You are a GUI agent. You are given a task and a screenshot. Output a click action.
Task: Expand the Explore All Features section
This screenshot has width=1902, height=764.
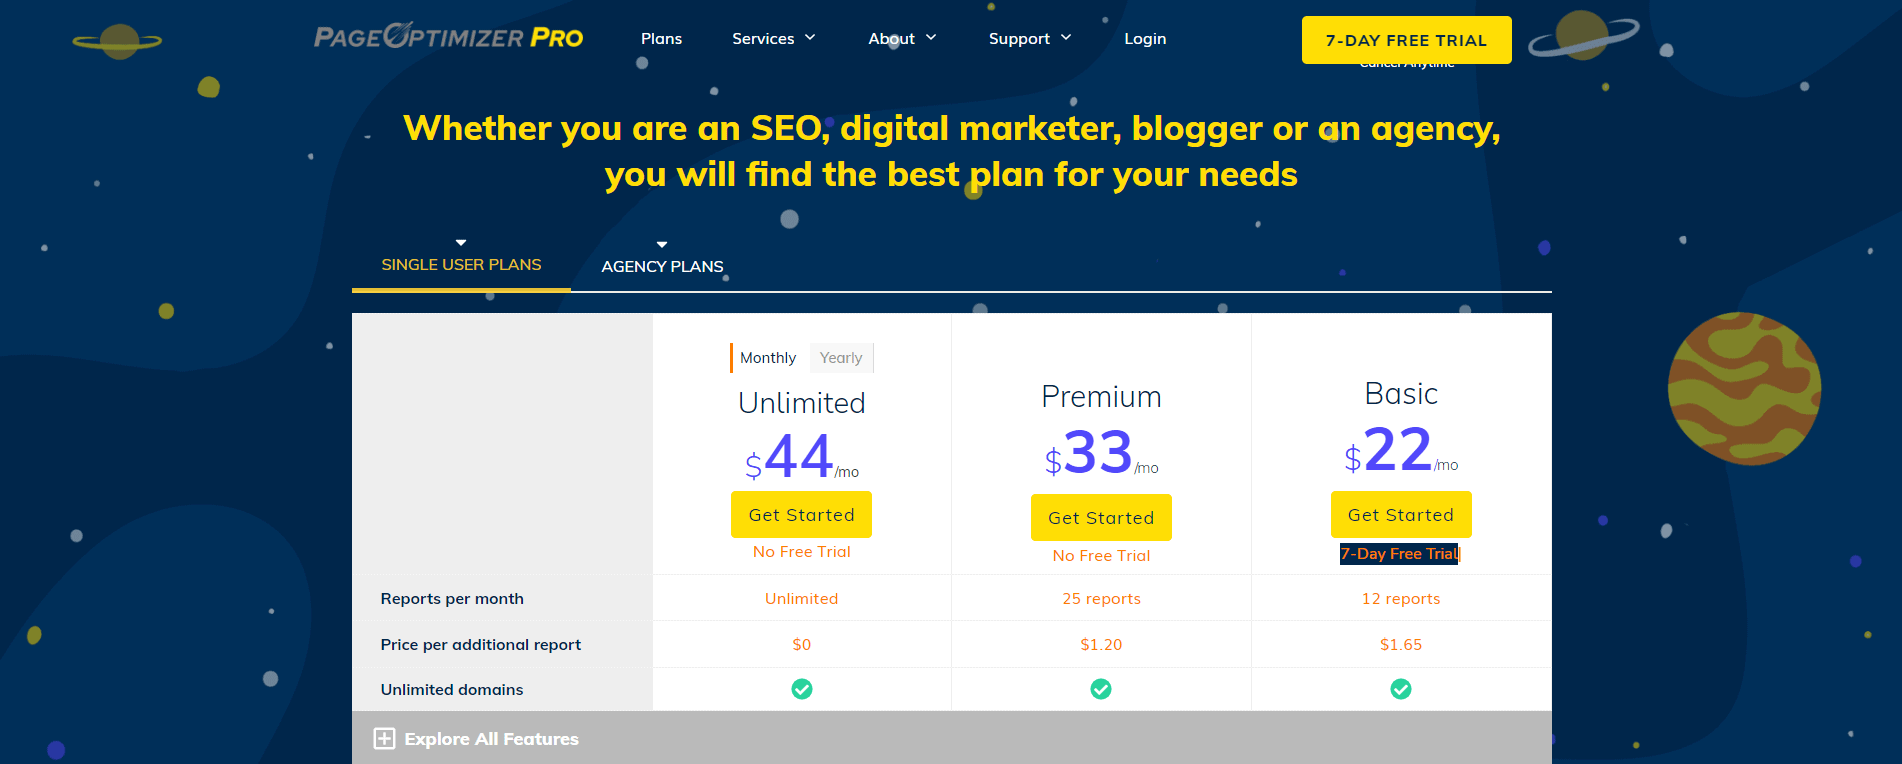tap(951, 738)
